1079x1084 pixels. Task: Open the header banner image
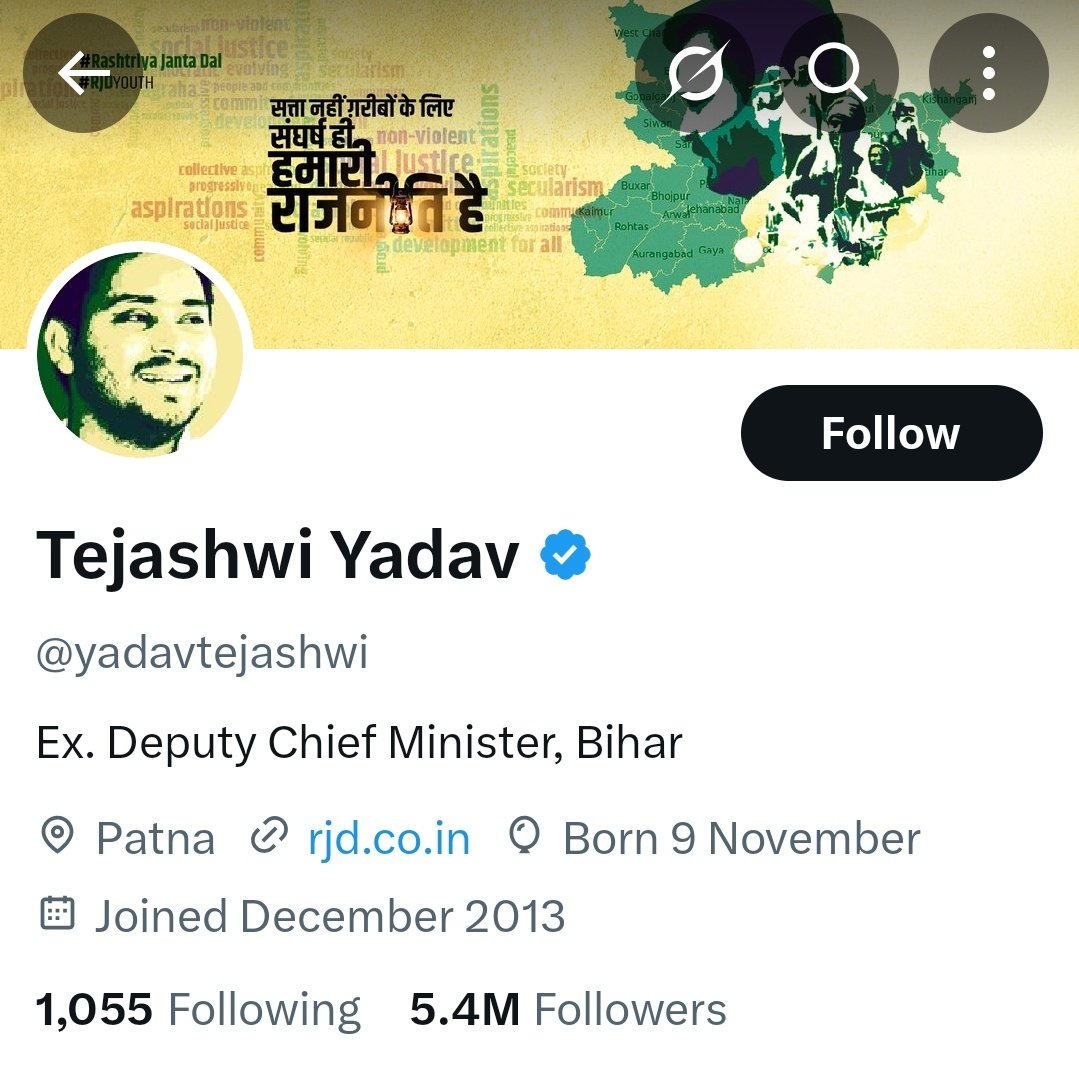click(539, 174)
